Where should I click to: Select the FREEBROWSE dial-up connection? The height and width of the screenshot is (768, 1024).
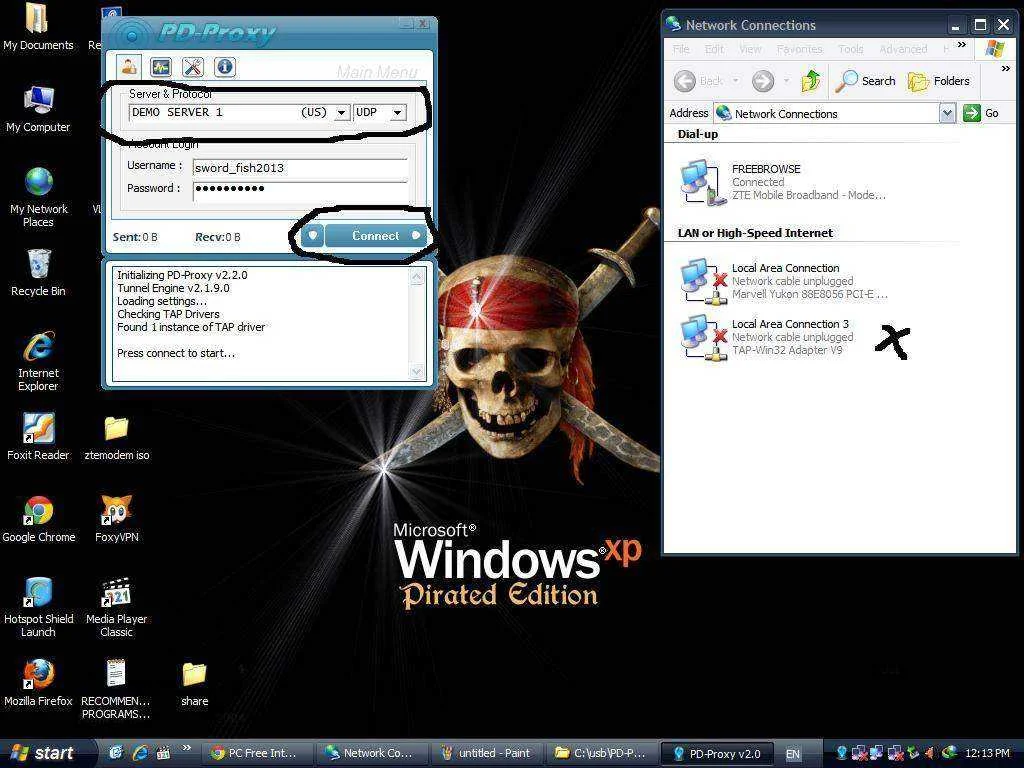(782, 182)
